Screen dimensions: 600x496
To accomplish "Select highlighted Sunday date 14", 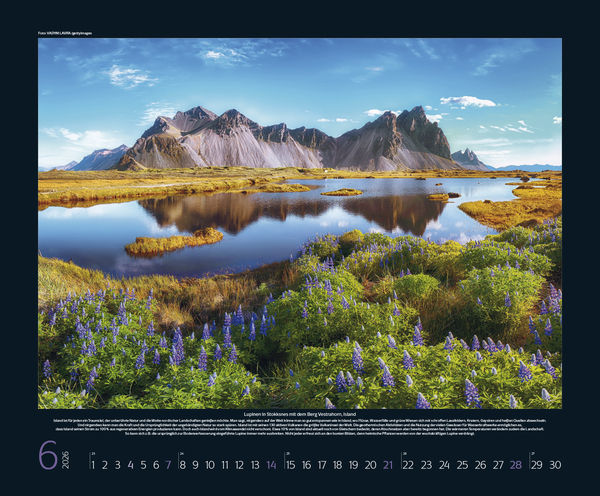I will pos(271,464).
